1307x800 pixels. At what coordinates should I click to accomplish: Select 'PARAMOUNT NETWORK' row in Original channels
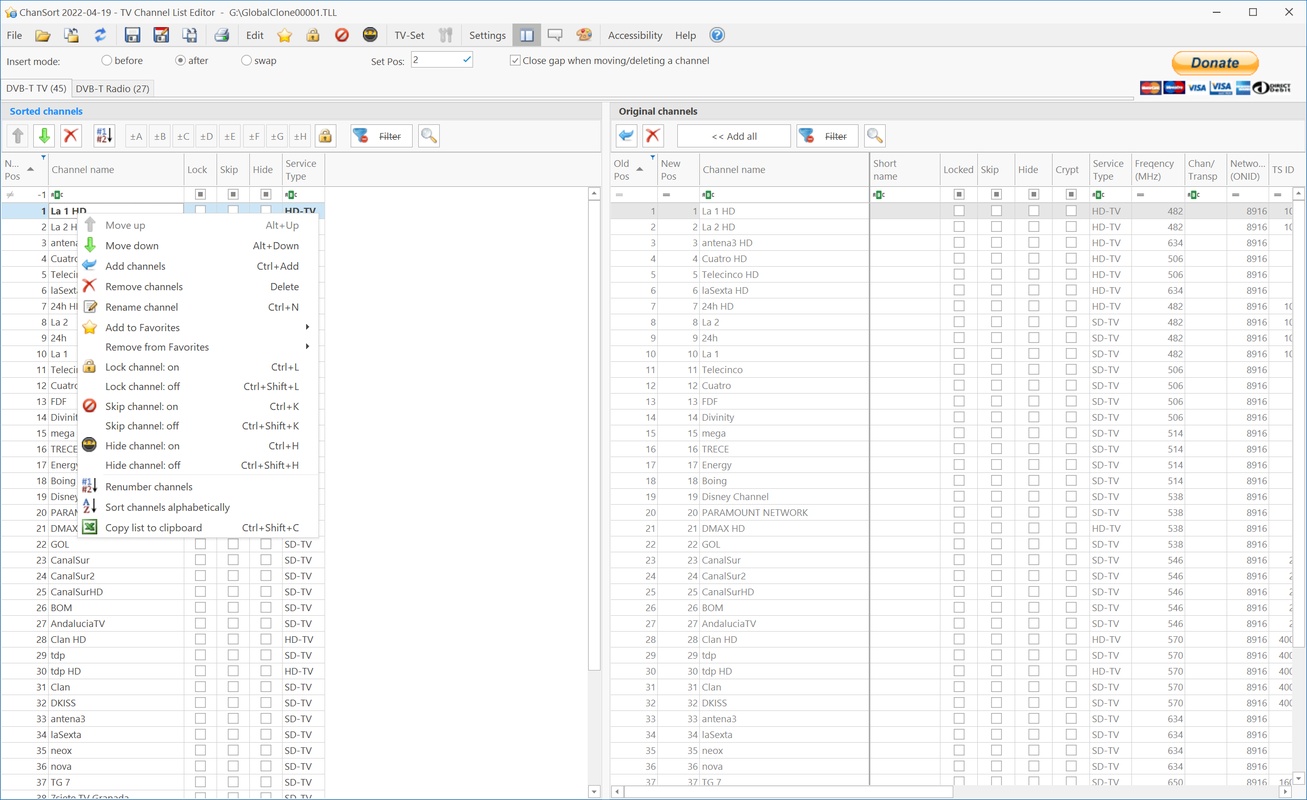pyautogui.click(x=950, y=512)
